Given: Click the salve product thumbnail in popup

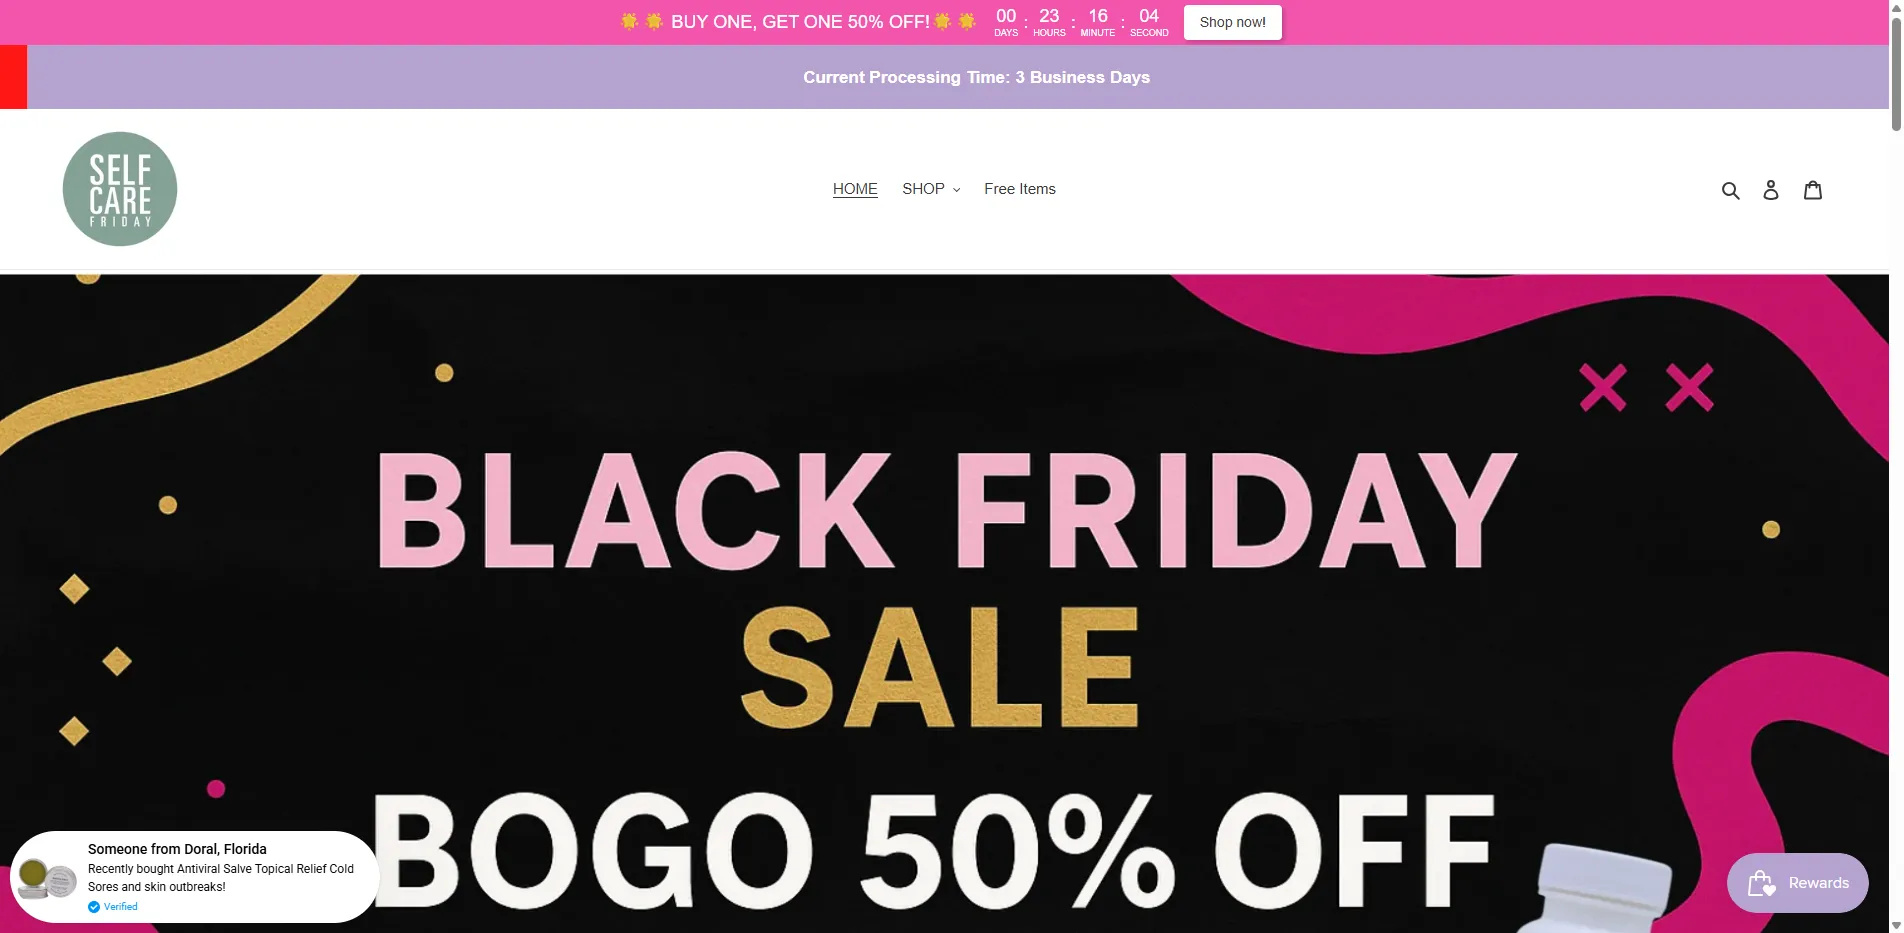Looking at the screenshot, I should (x=47, y=878).
